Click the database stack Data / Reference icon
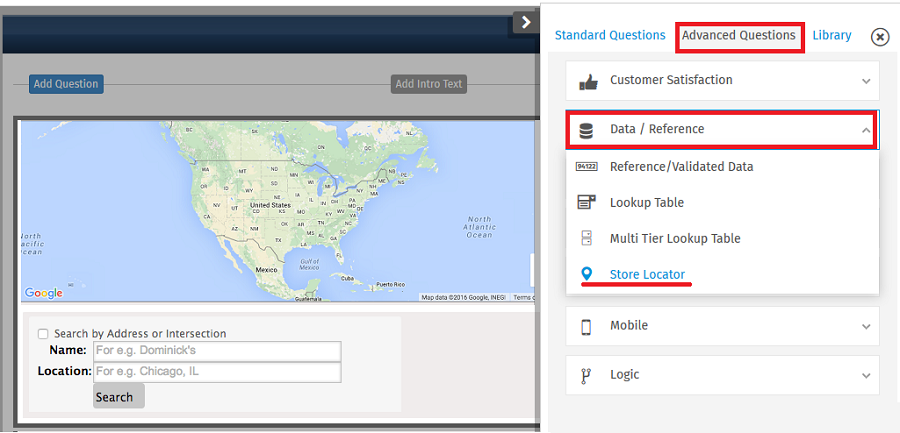The width and height of the screenshot is (900, 433). [586, 132]
